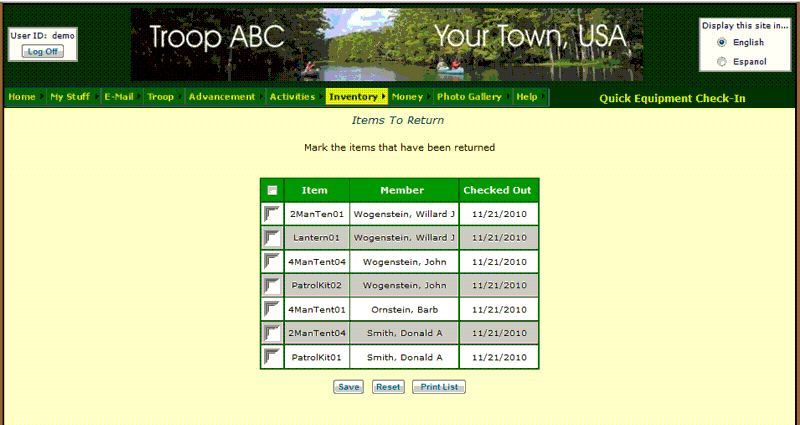Open the Photo Gallery menu

pyautogui.click(x=473, y=96)
